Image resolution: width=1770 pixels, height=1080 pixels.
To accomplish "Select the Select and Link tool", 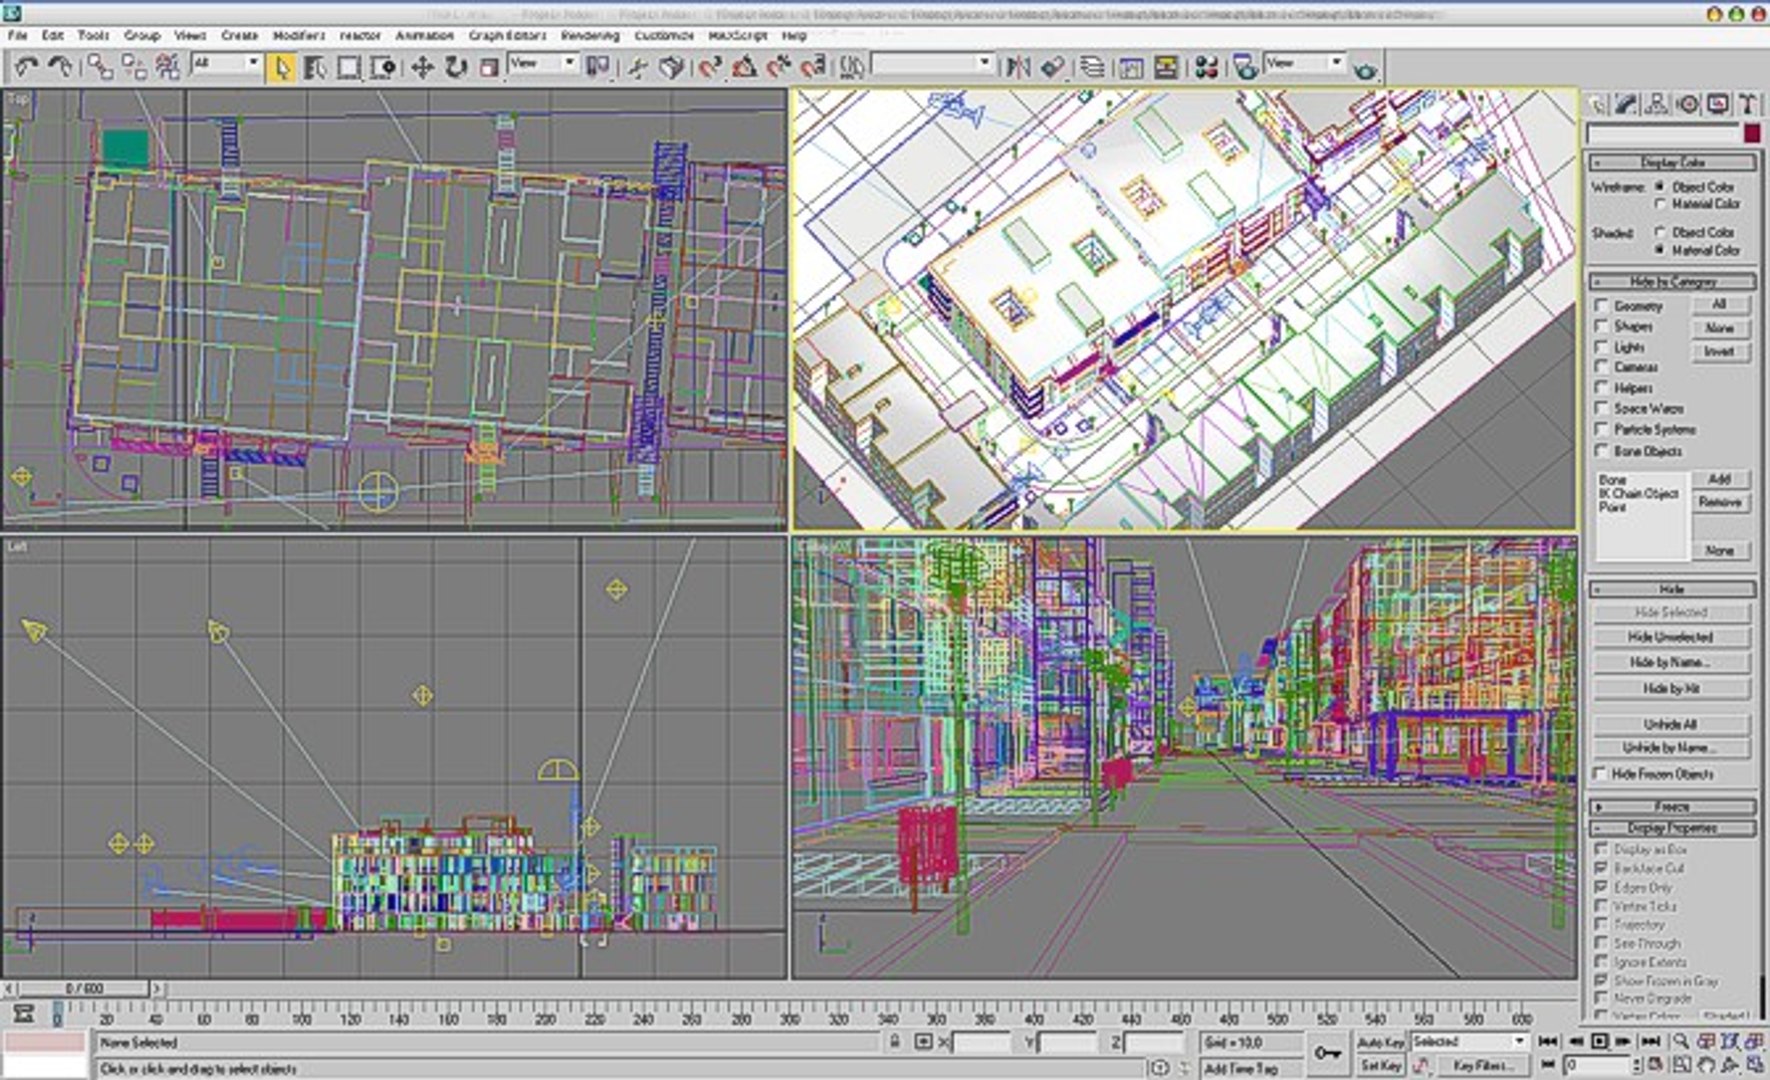I will tap(98, 67).
